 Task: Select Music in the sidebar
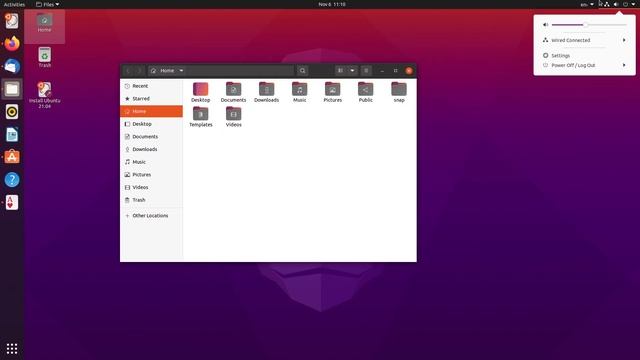[x=151, y=162]
